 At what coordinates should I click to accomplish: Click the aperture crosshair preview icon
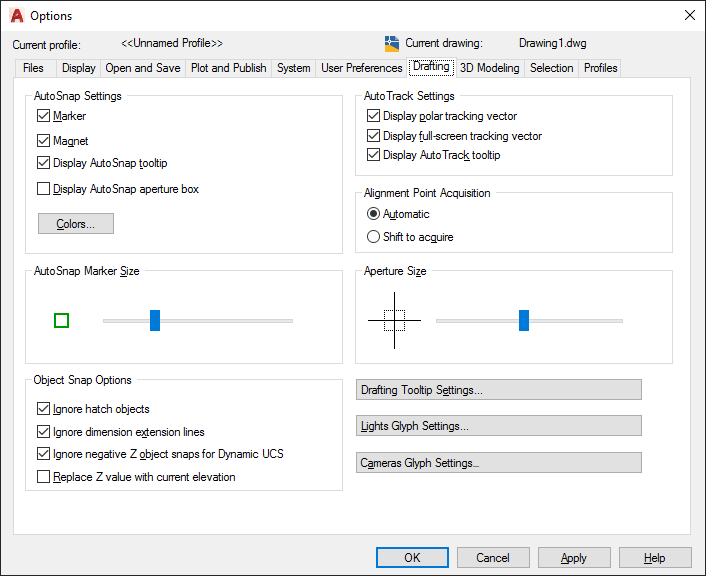pyautogui.click(x=394, y=320)
